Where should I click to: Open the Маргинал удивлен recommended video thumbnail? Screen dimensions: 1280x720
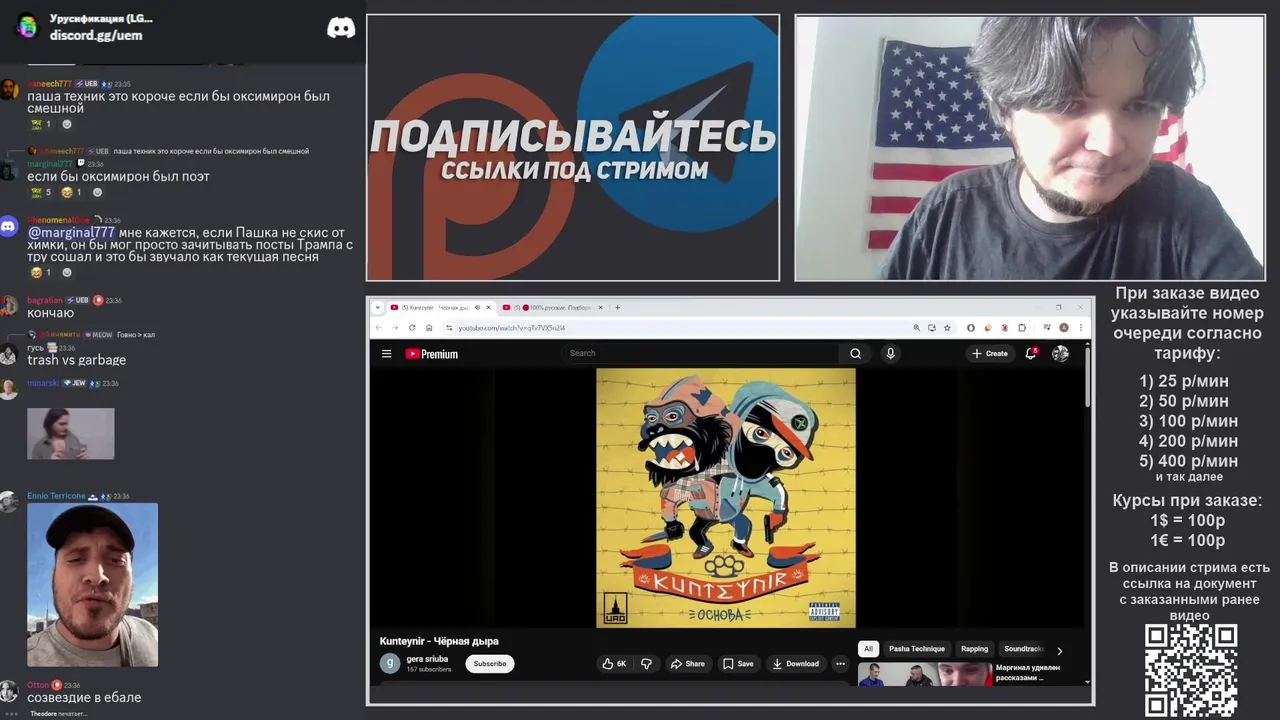924,674
